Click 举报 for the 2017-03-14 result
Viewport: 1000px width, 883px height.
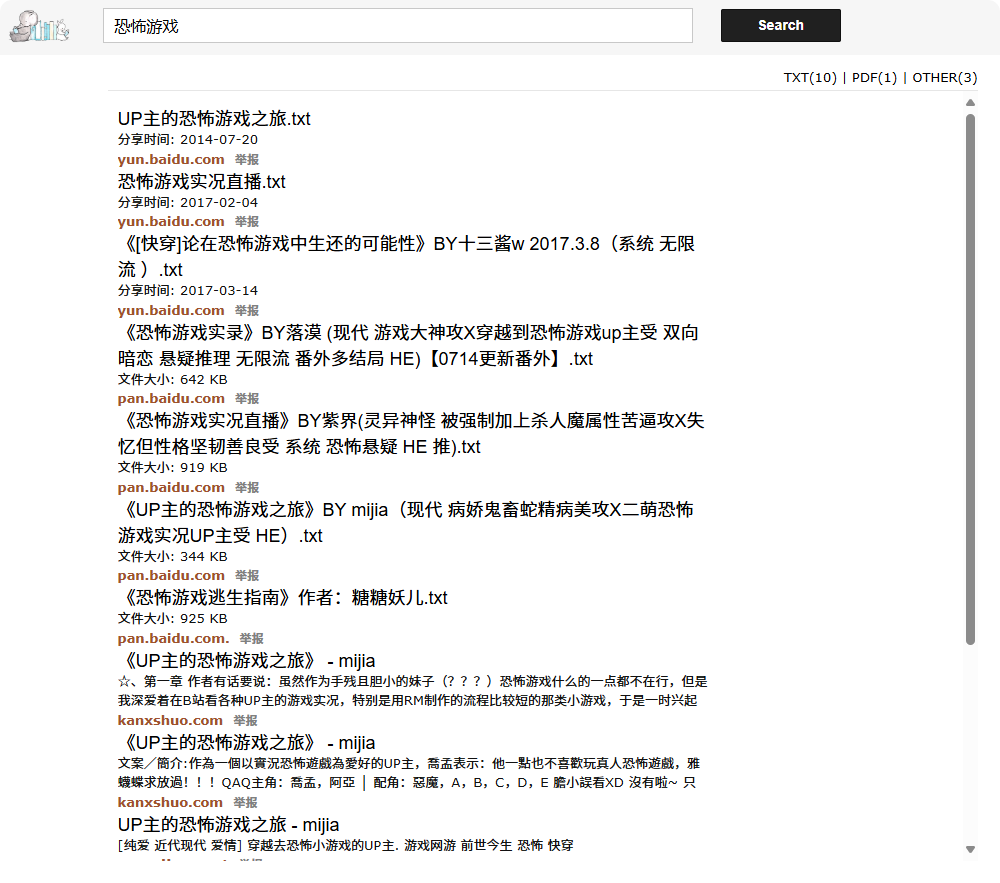[x=247, y=310]
